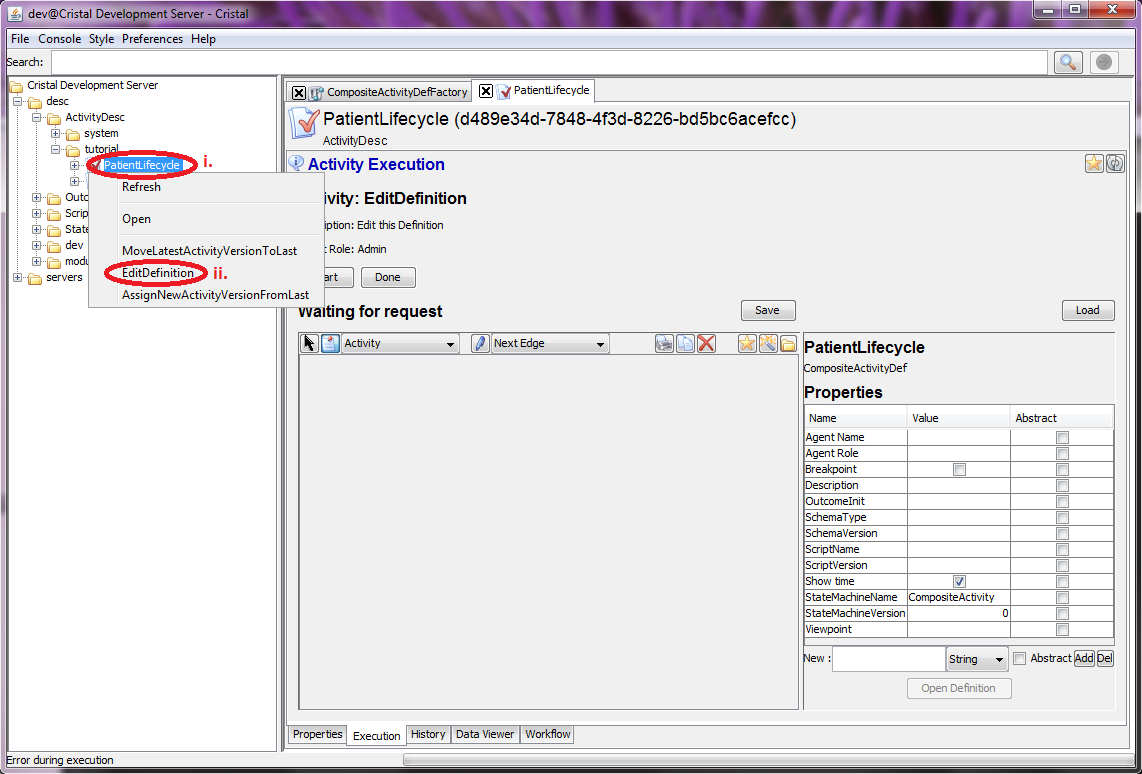Screen dimensions: 1142x774
Task: Close the CompositeActivityDefFactory tab with its X
Action: pyautogui.click(x=298, y=92)
